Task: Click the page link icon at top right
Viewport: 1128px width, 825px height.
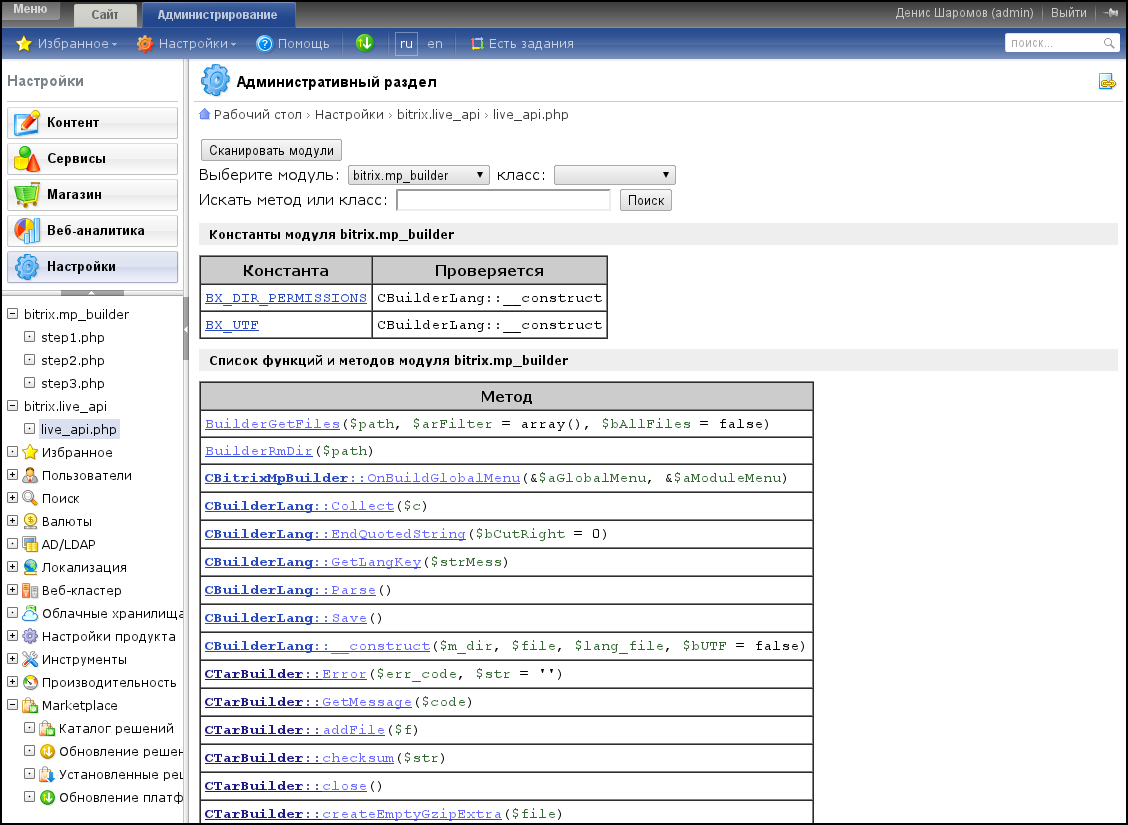Action: (1107, 82)
